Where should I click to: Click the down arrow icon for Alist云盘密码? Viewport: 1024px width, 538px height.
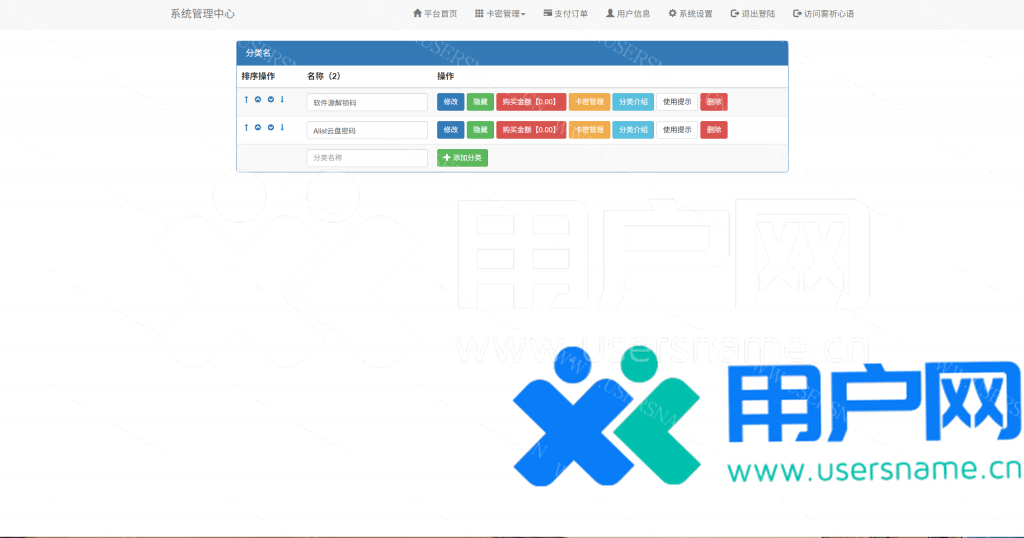(x=282, y=127)
